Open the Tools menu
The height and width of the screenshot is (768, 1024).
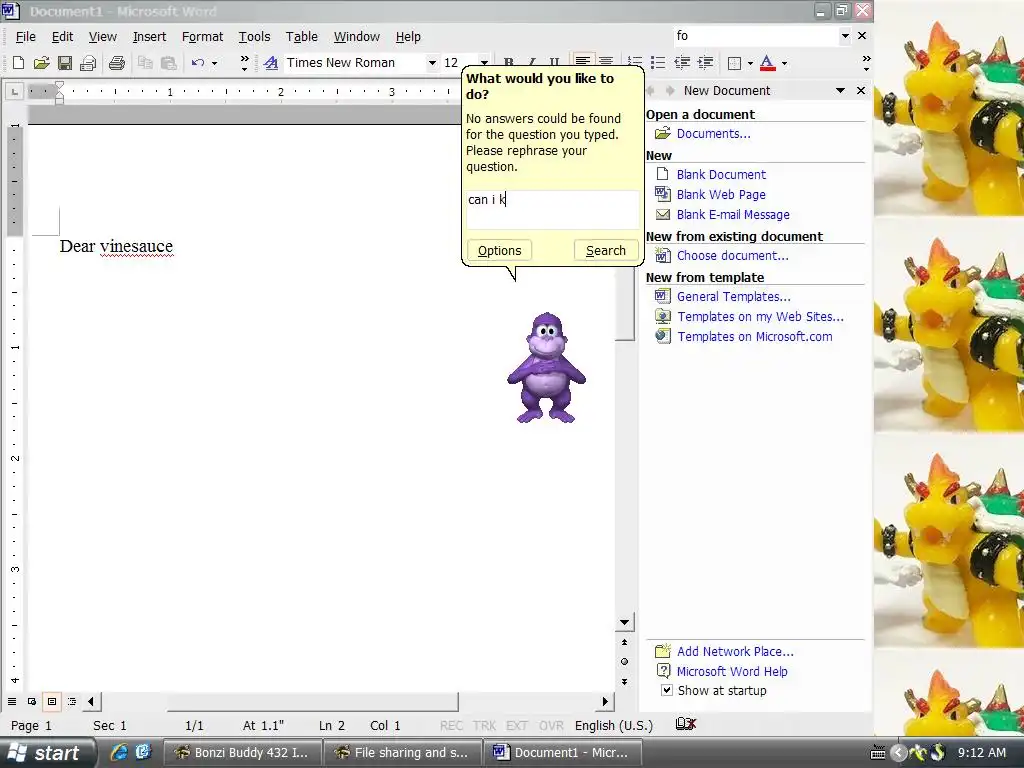[x=254, y=37]
